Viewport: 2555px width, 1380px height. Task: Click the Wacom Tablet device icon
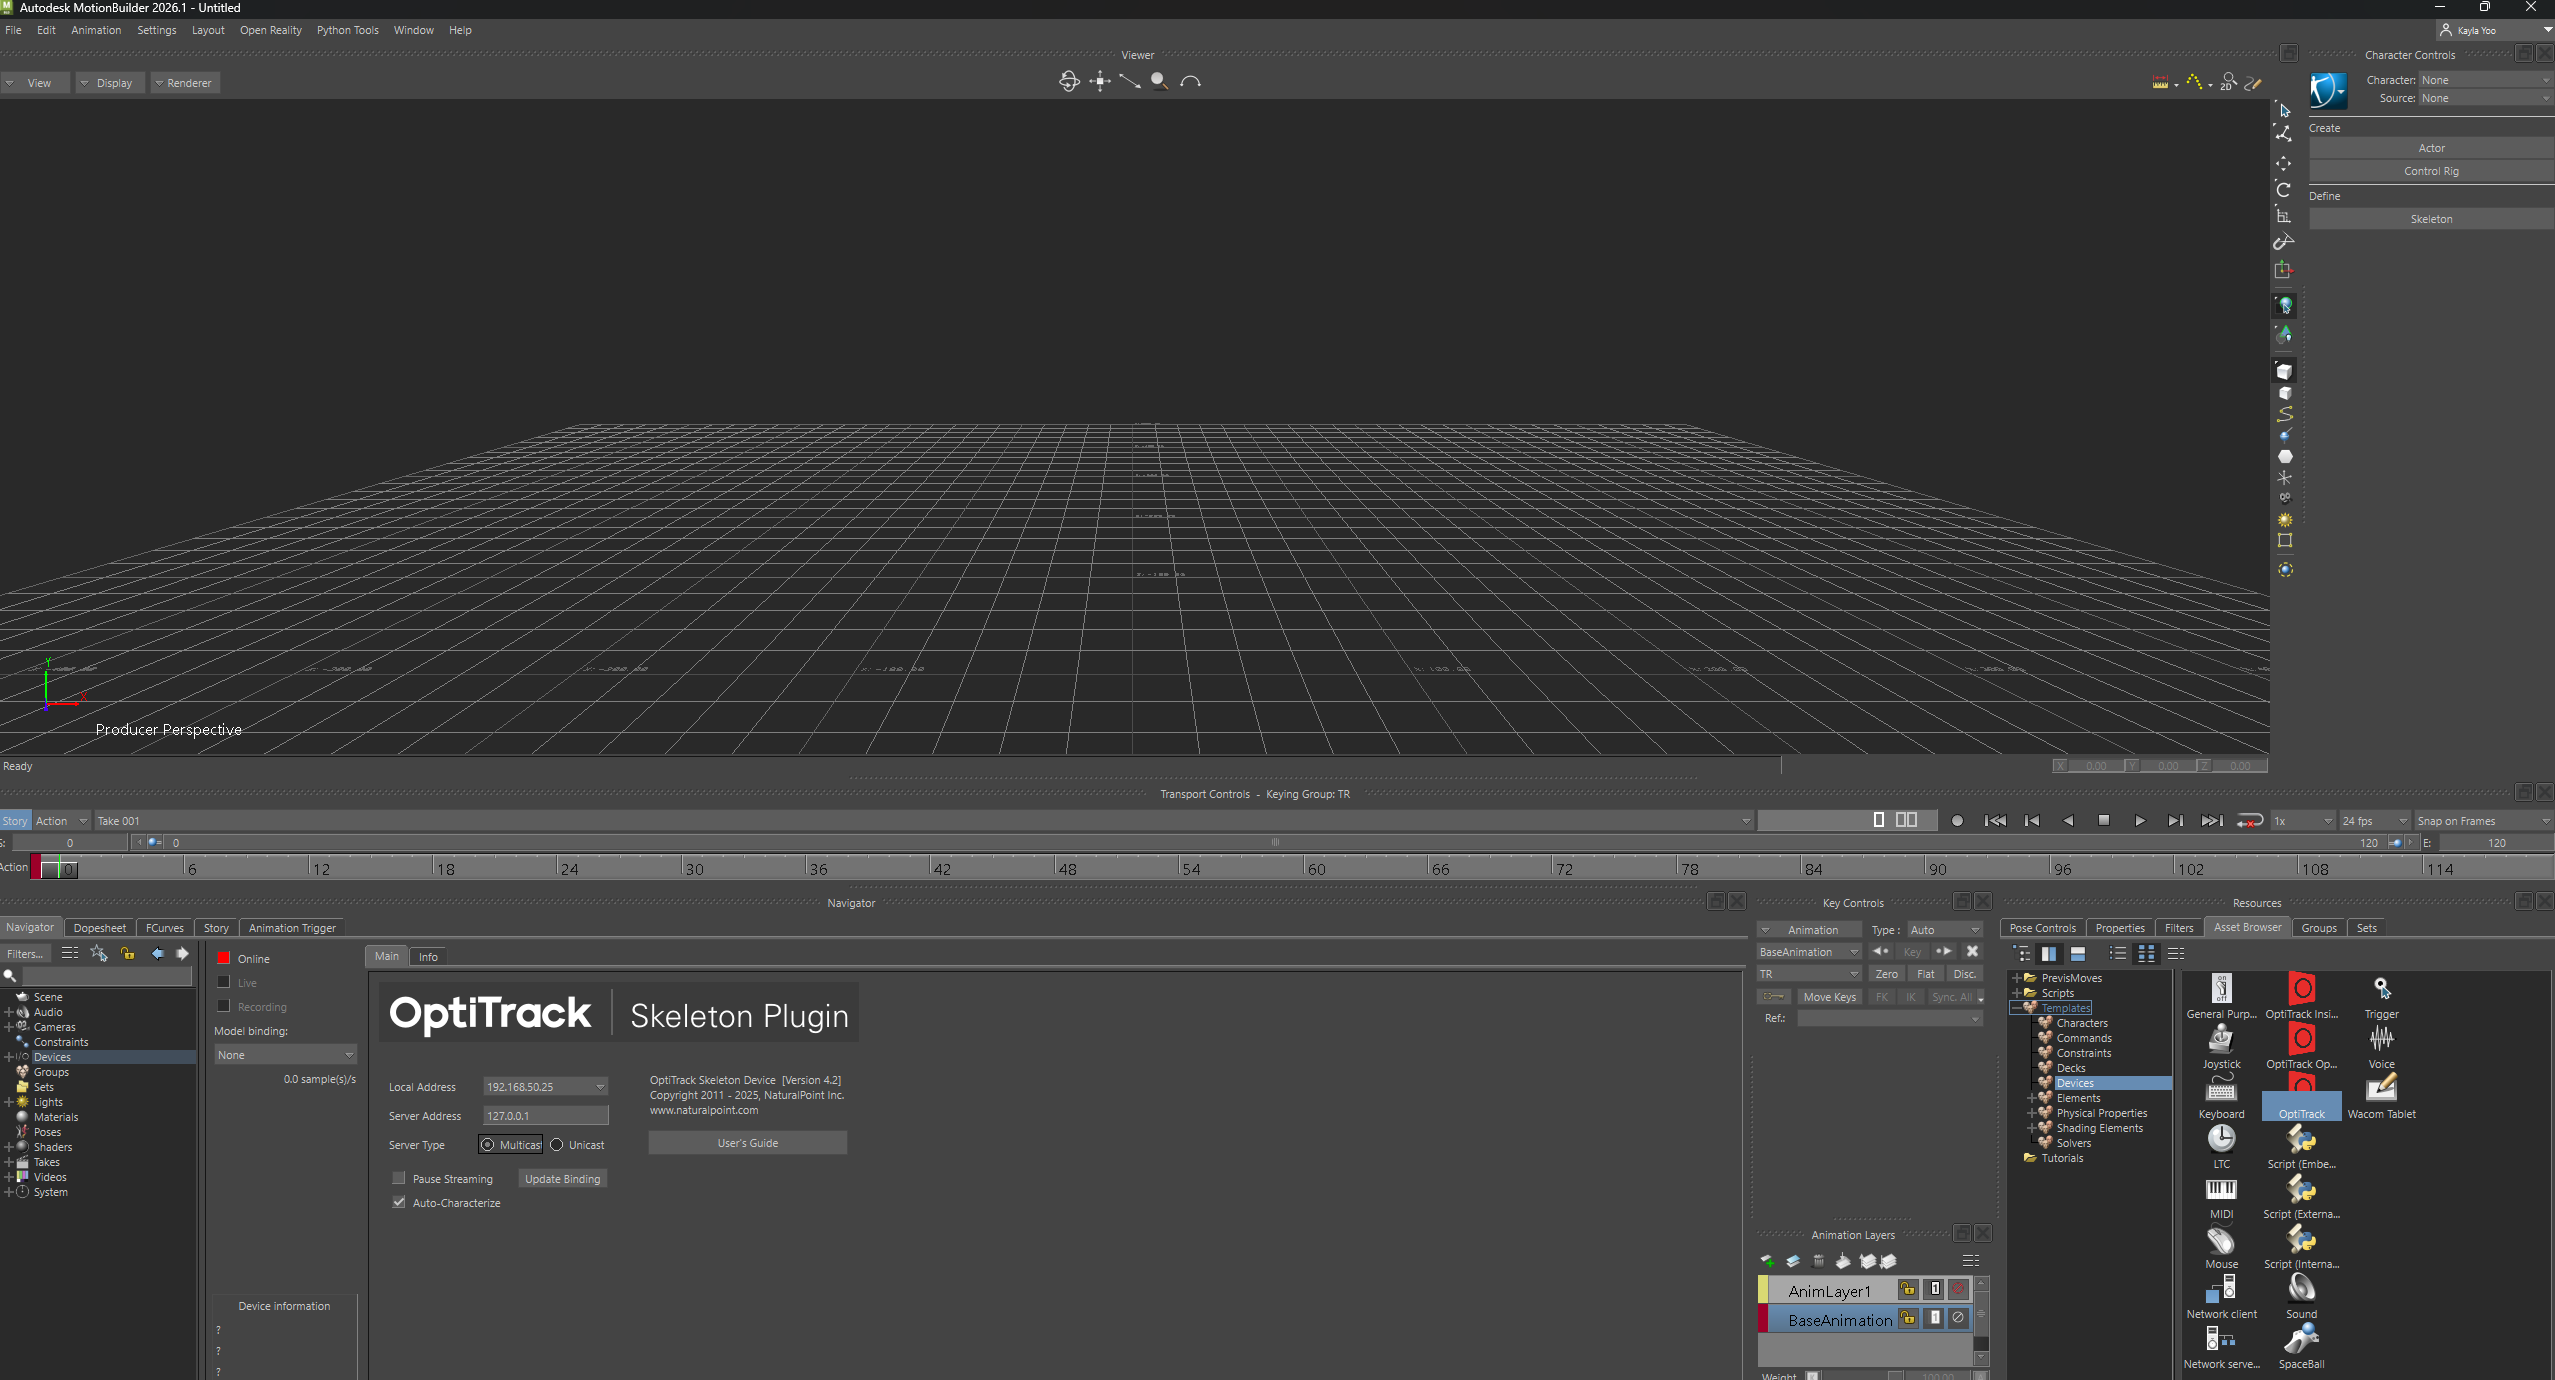pyautogui.click(x=2381, y=1088)
